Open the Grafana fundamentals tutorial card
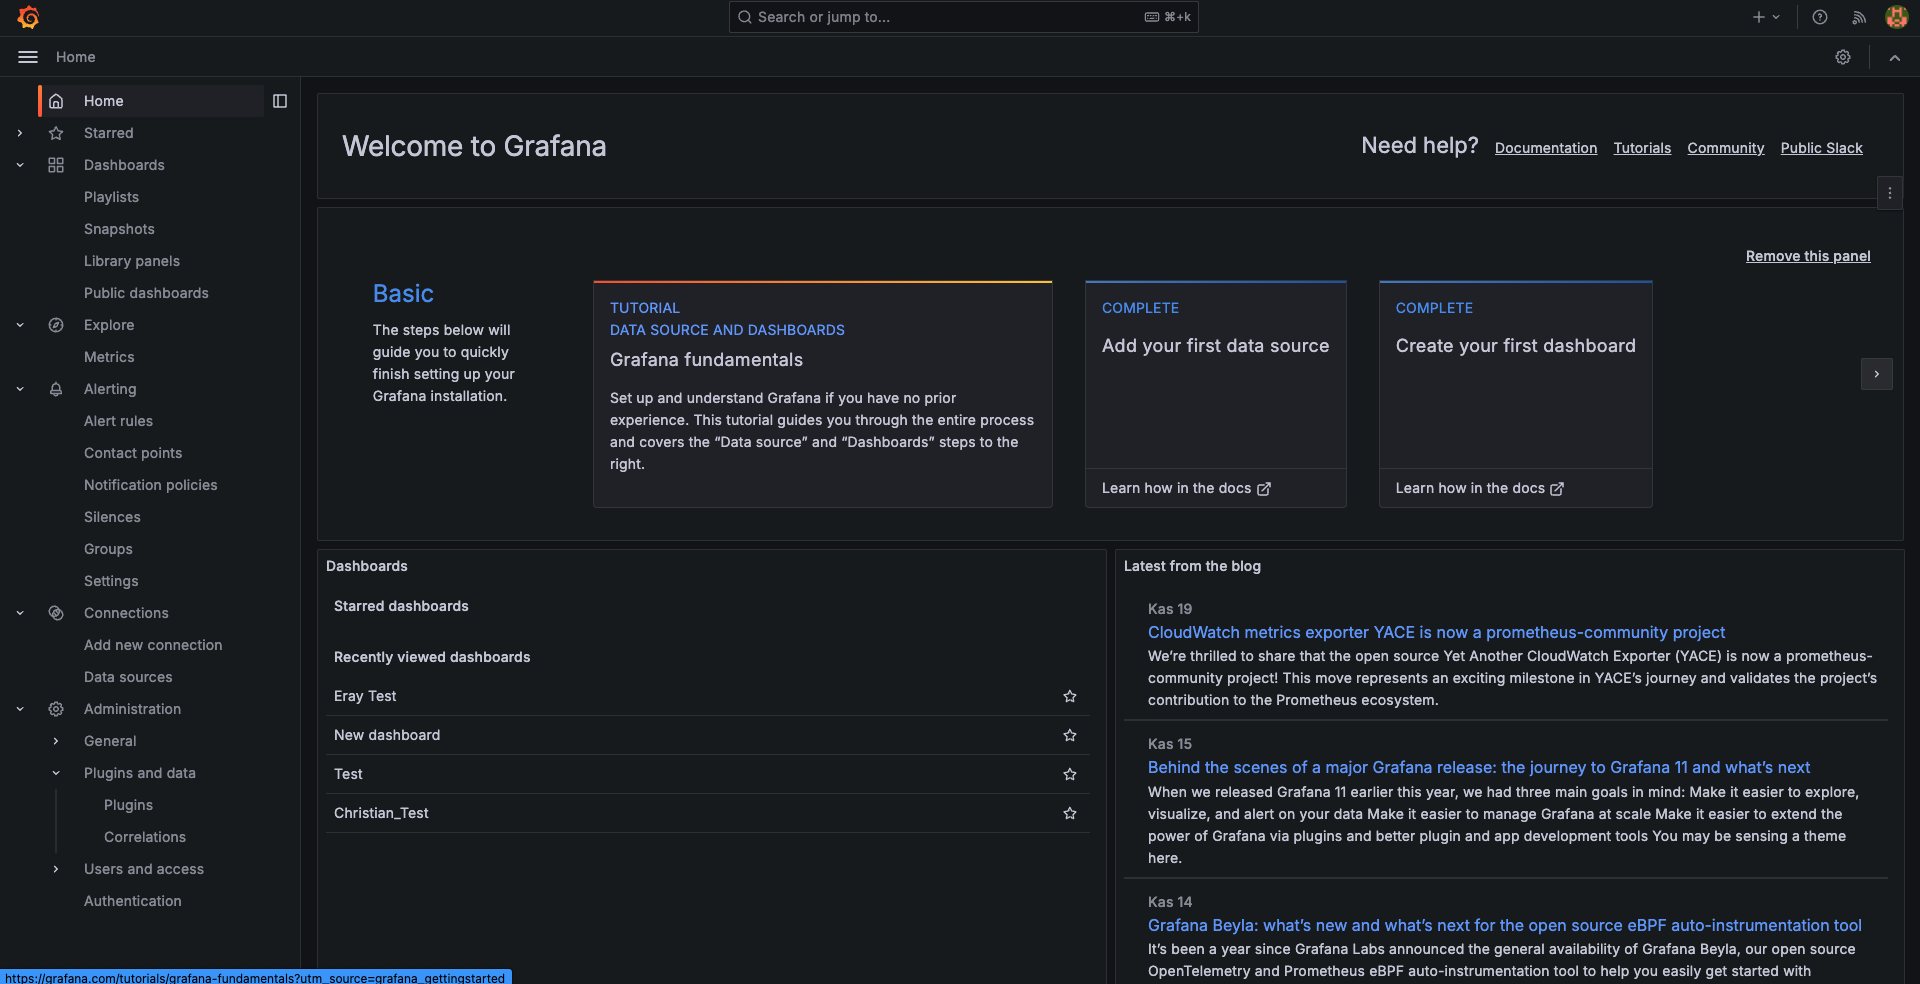The width and height of the screenshot is (1920, 984). [x=823, y=394]
